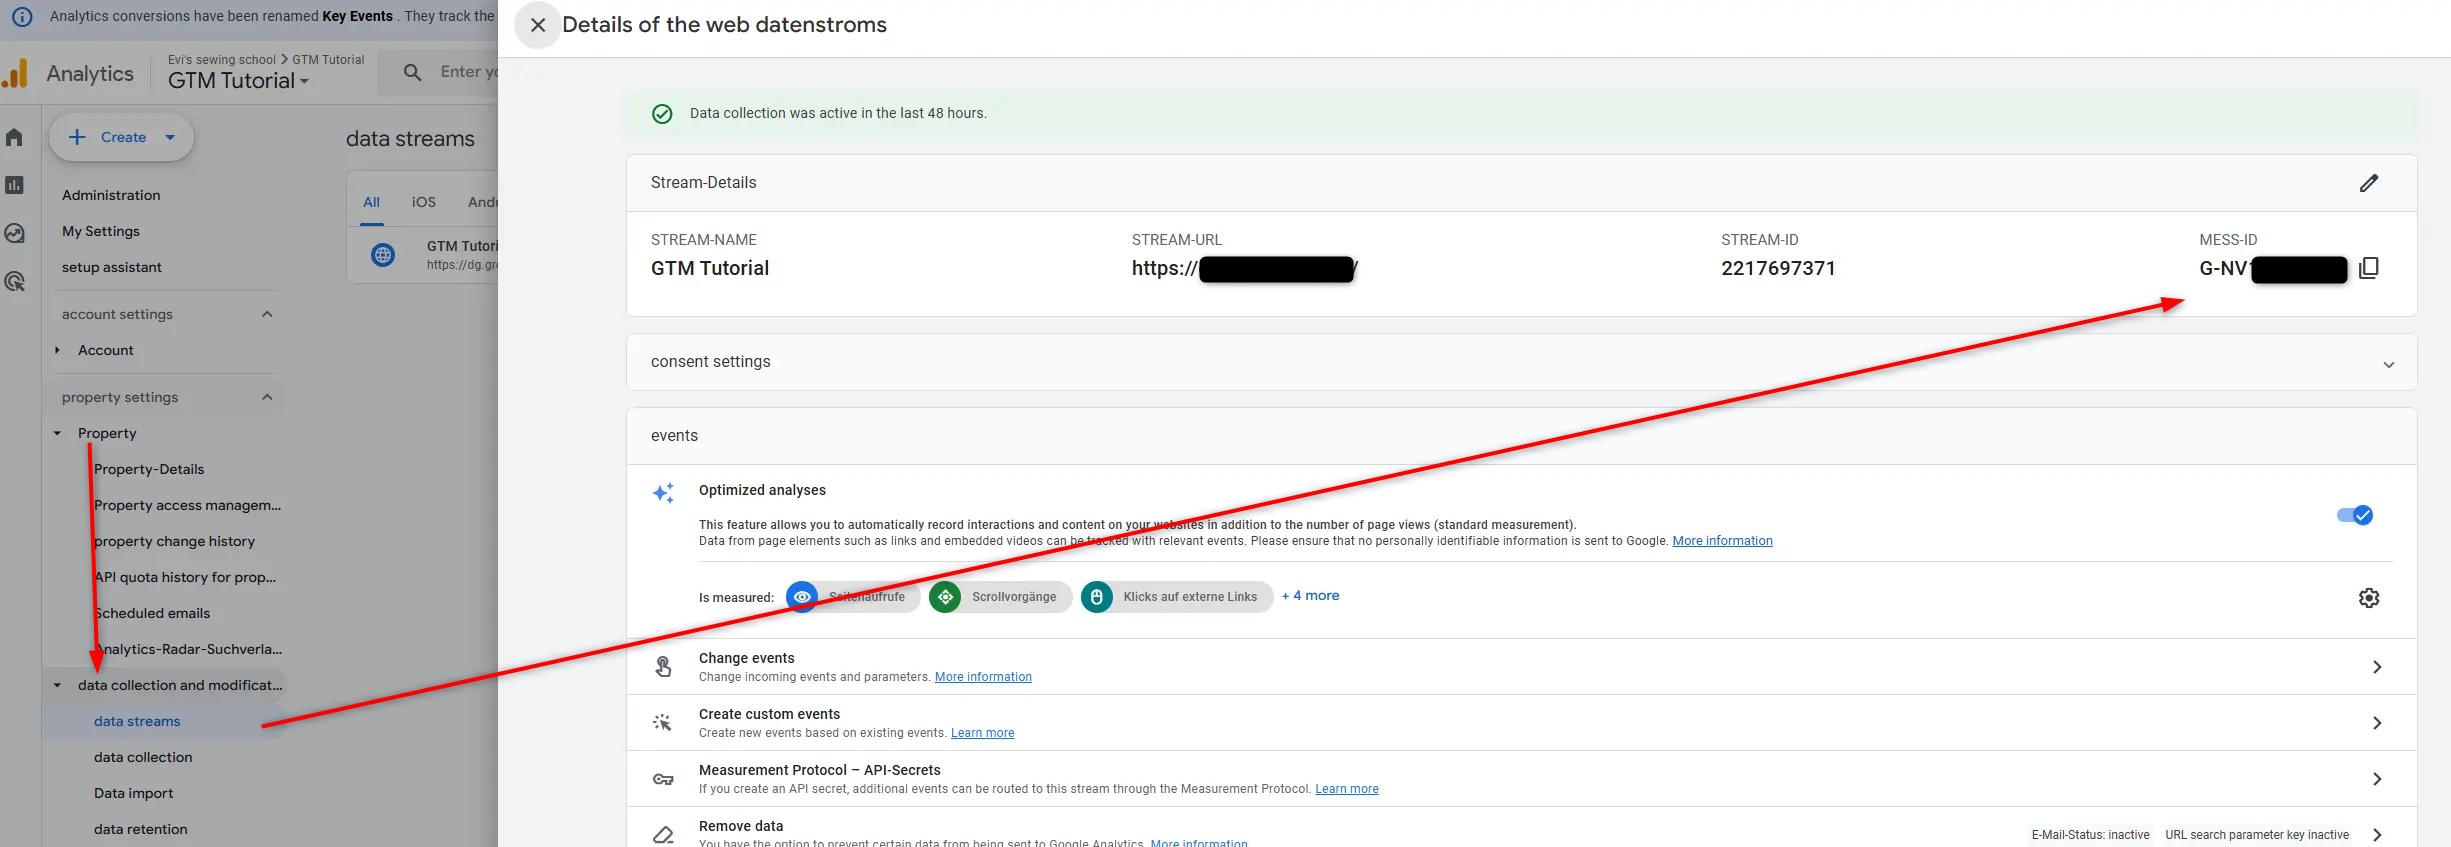Switch to the iOS tab
Viewport: 2451px width, 847px height.
[423, 202]
